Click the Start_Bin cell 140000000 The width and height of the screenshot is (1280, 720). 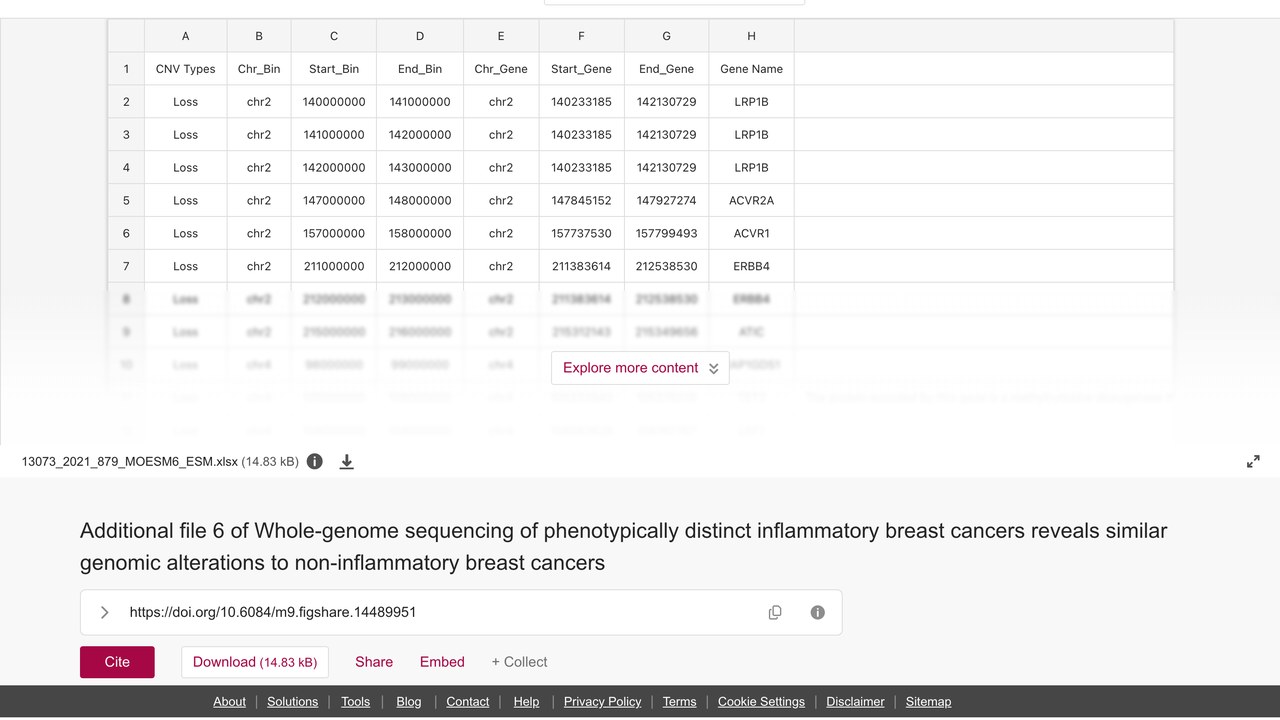point(334,102)
